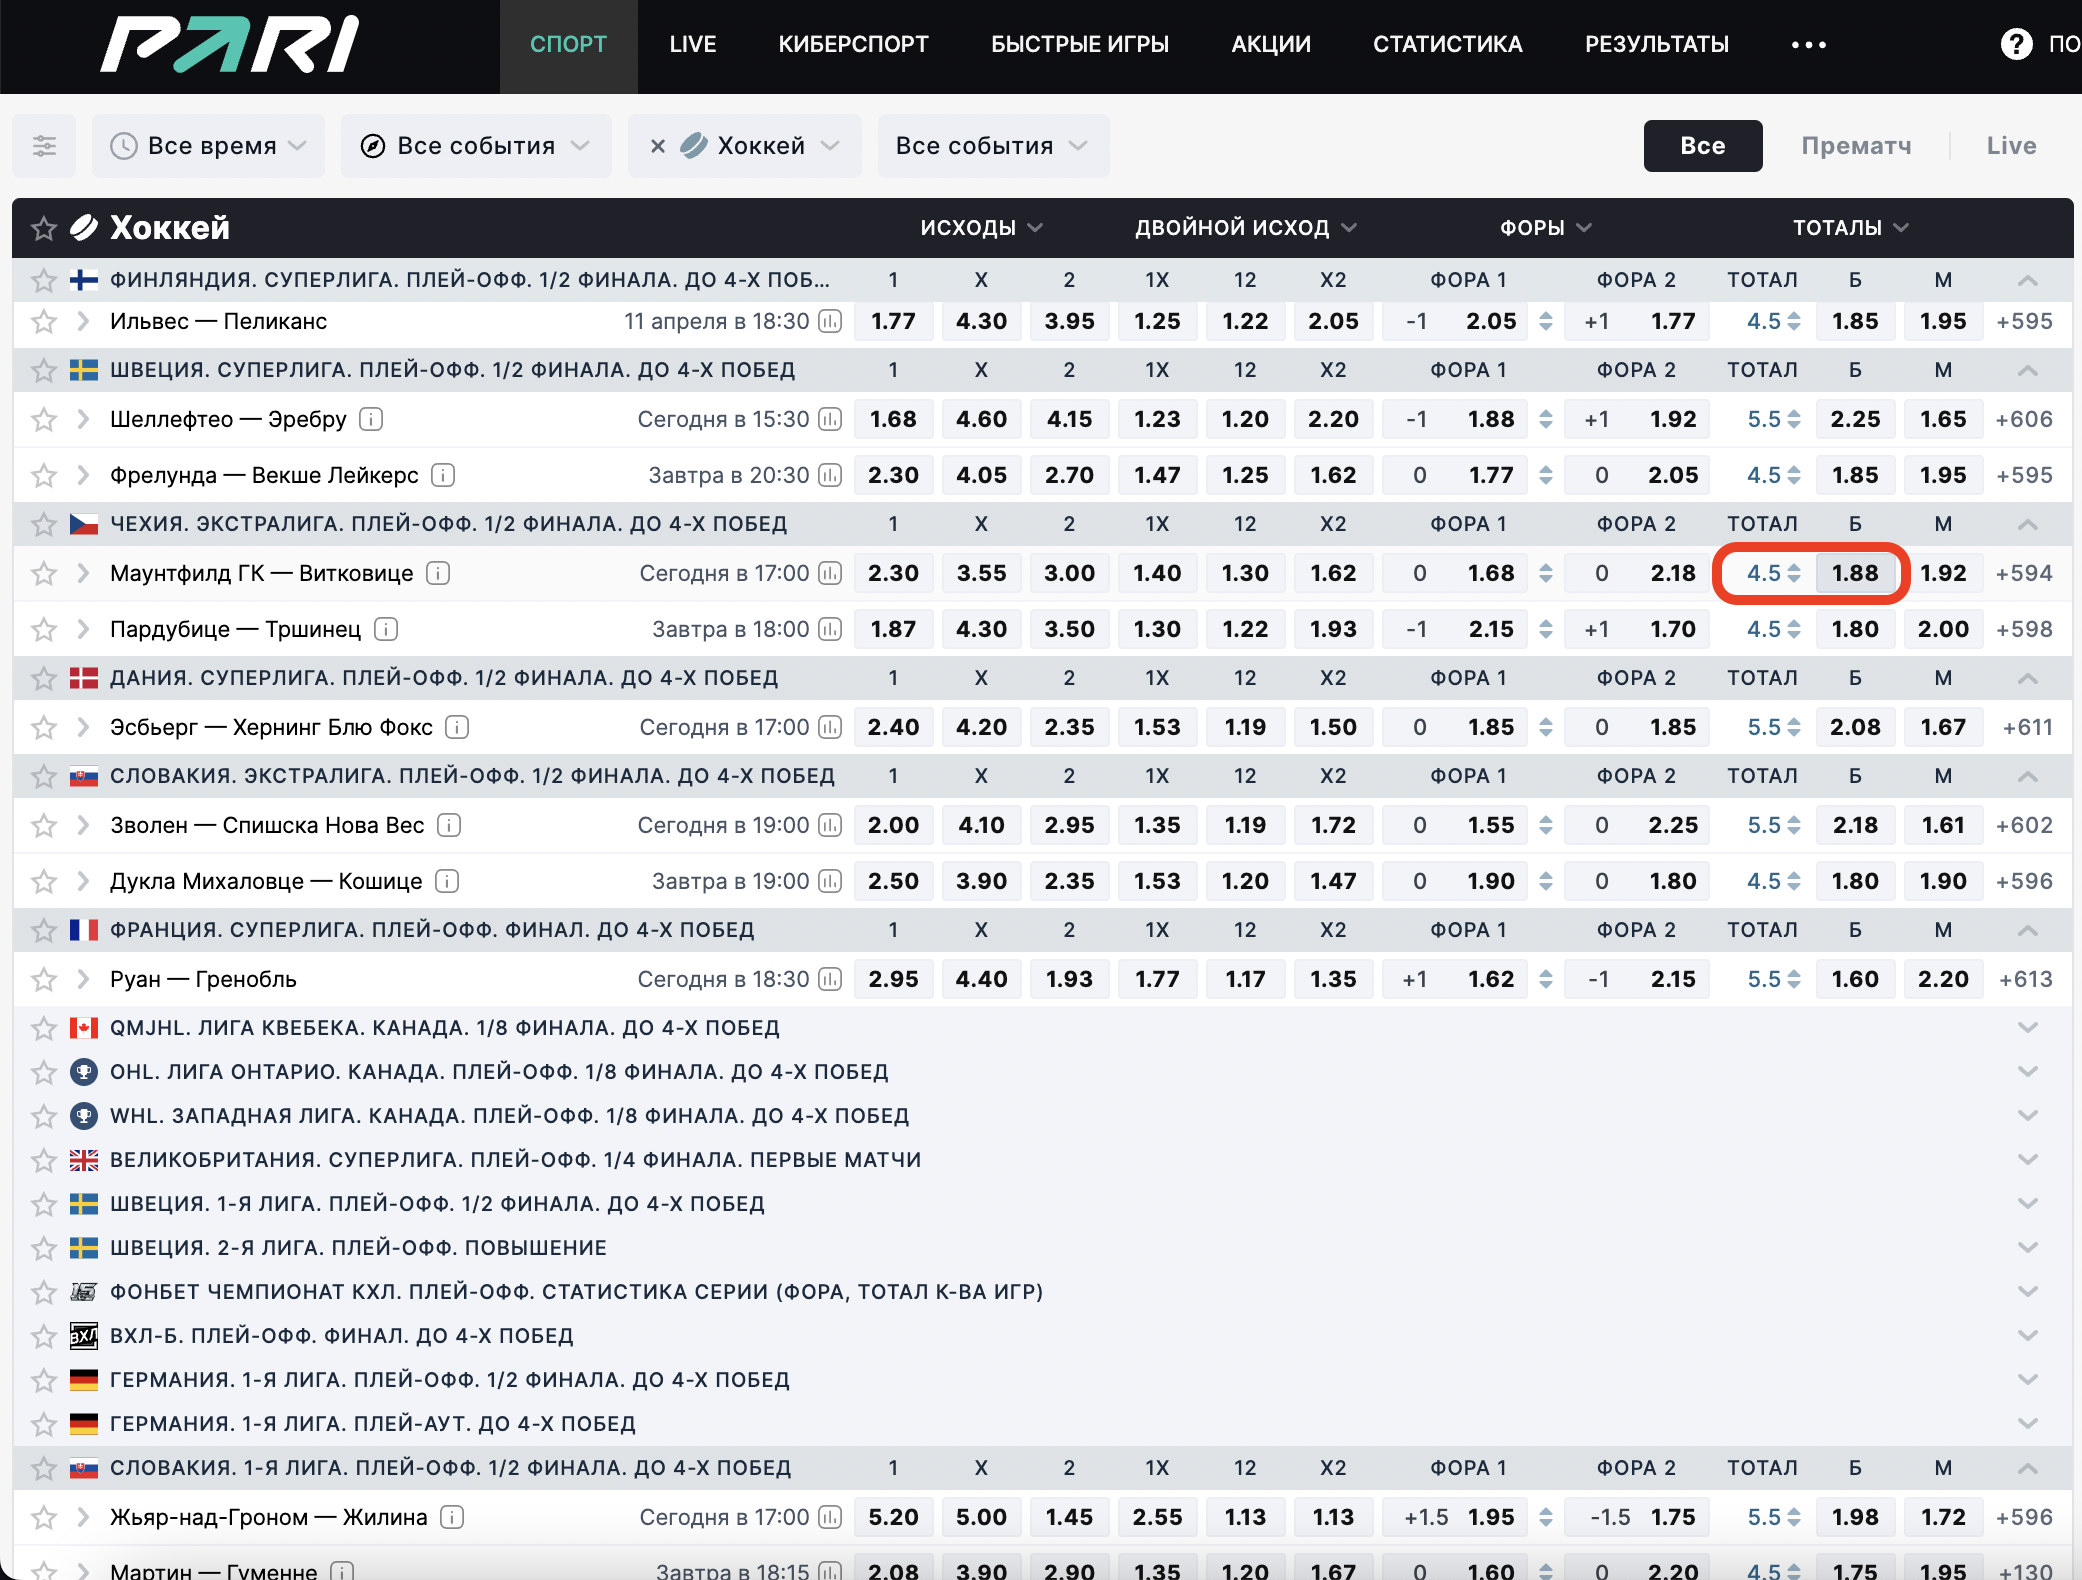2082x1580 pixels.
Task: Expand the QMJHL Лига Квебека section
Action: pyautogui.click(x=2028, y=1027)
